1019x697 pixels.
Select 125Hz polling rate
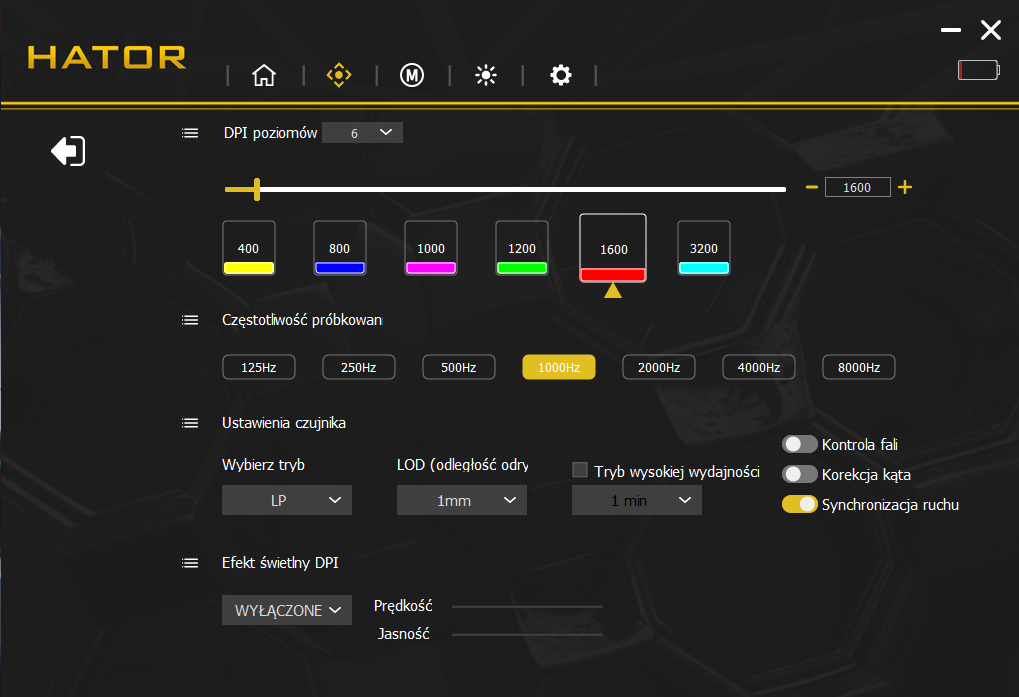click(x=259, y=367)
